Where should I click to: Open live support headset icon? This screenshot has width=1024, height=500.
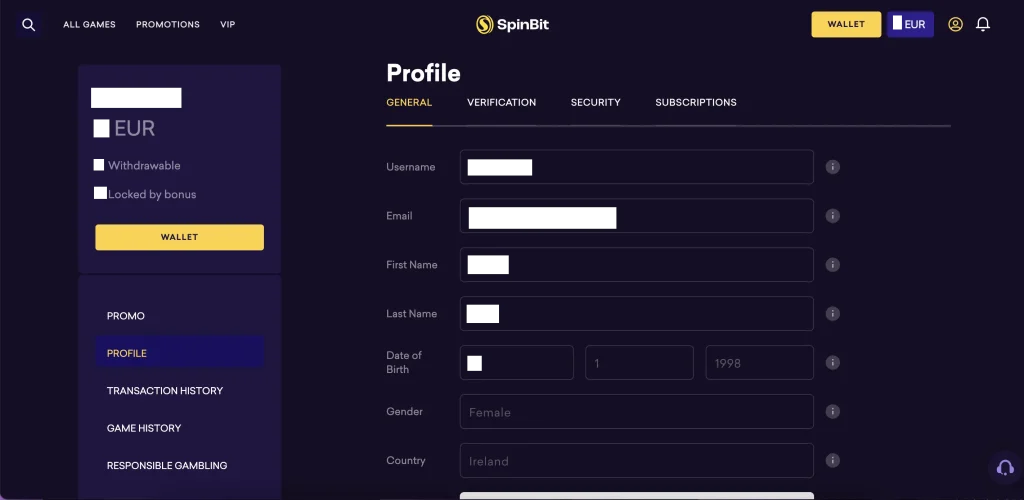[1005, 467]
